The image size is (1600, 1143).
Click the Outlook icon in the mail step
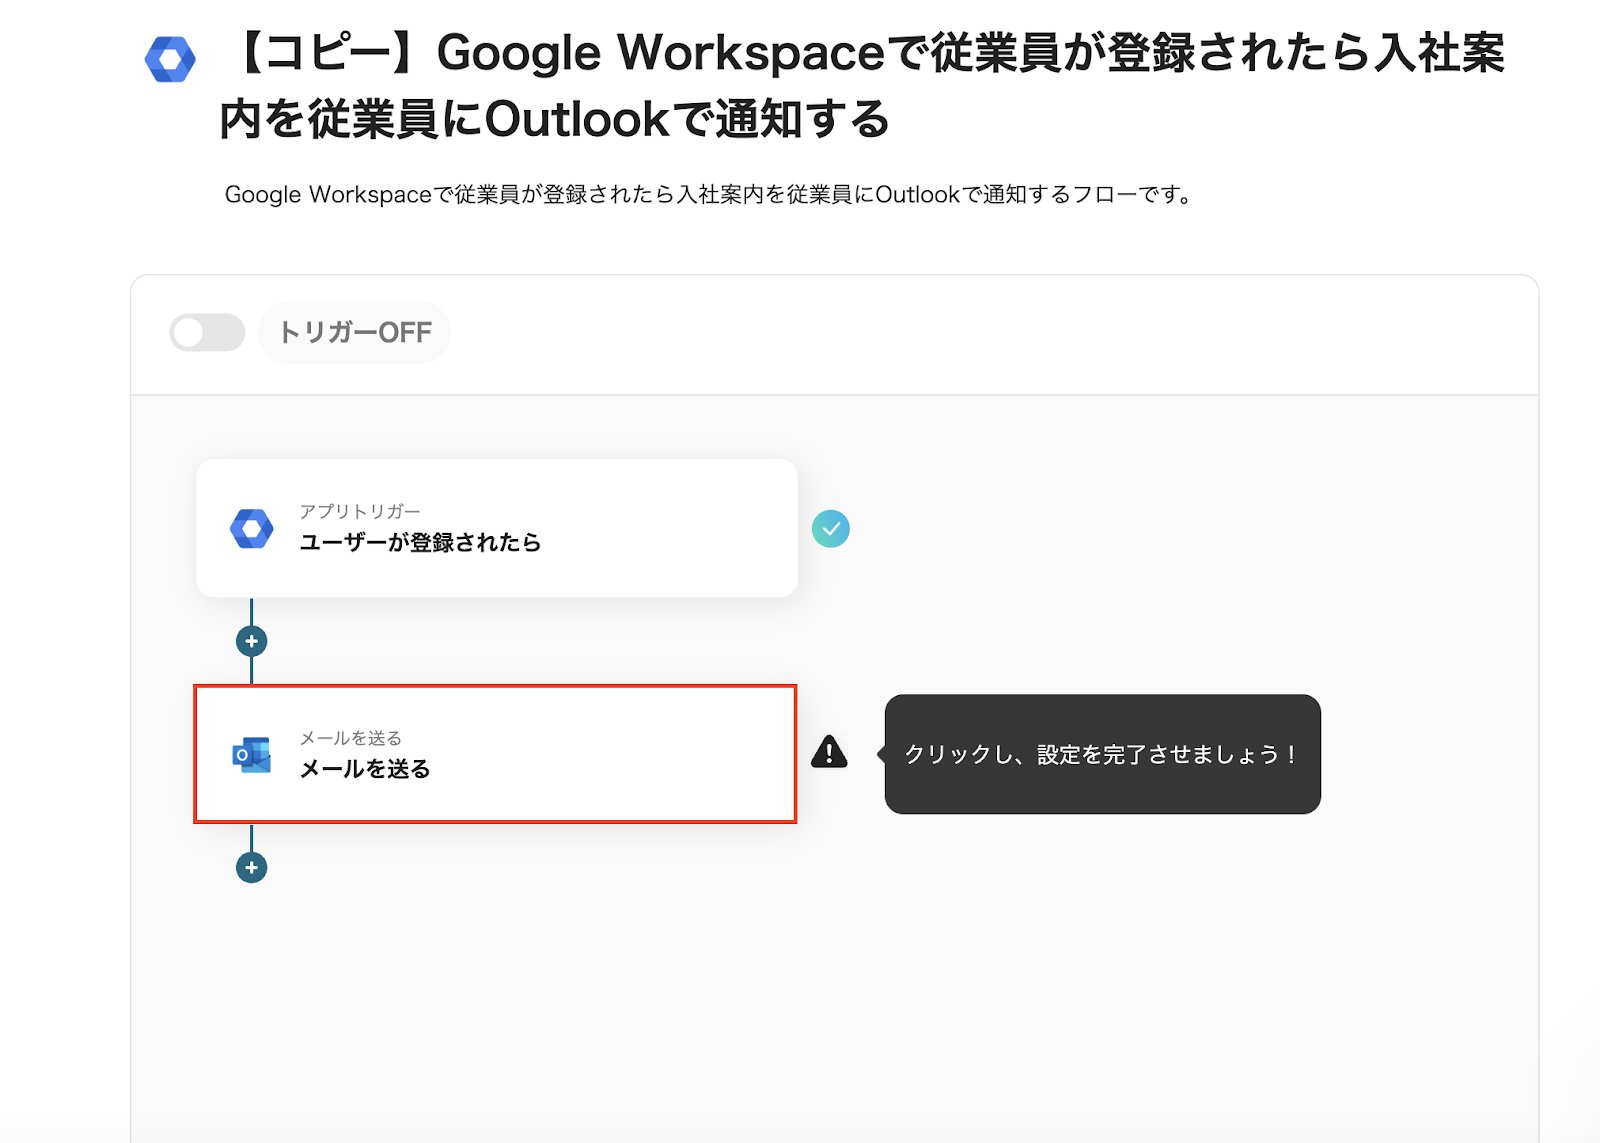252,755
